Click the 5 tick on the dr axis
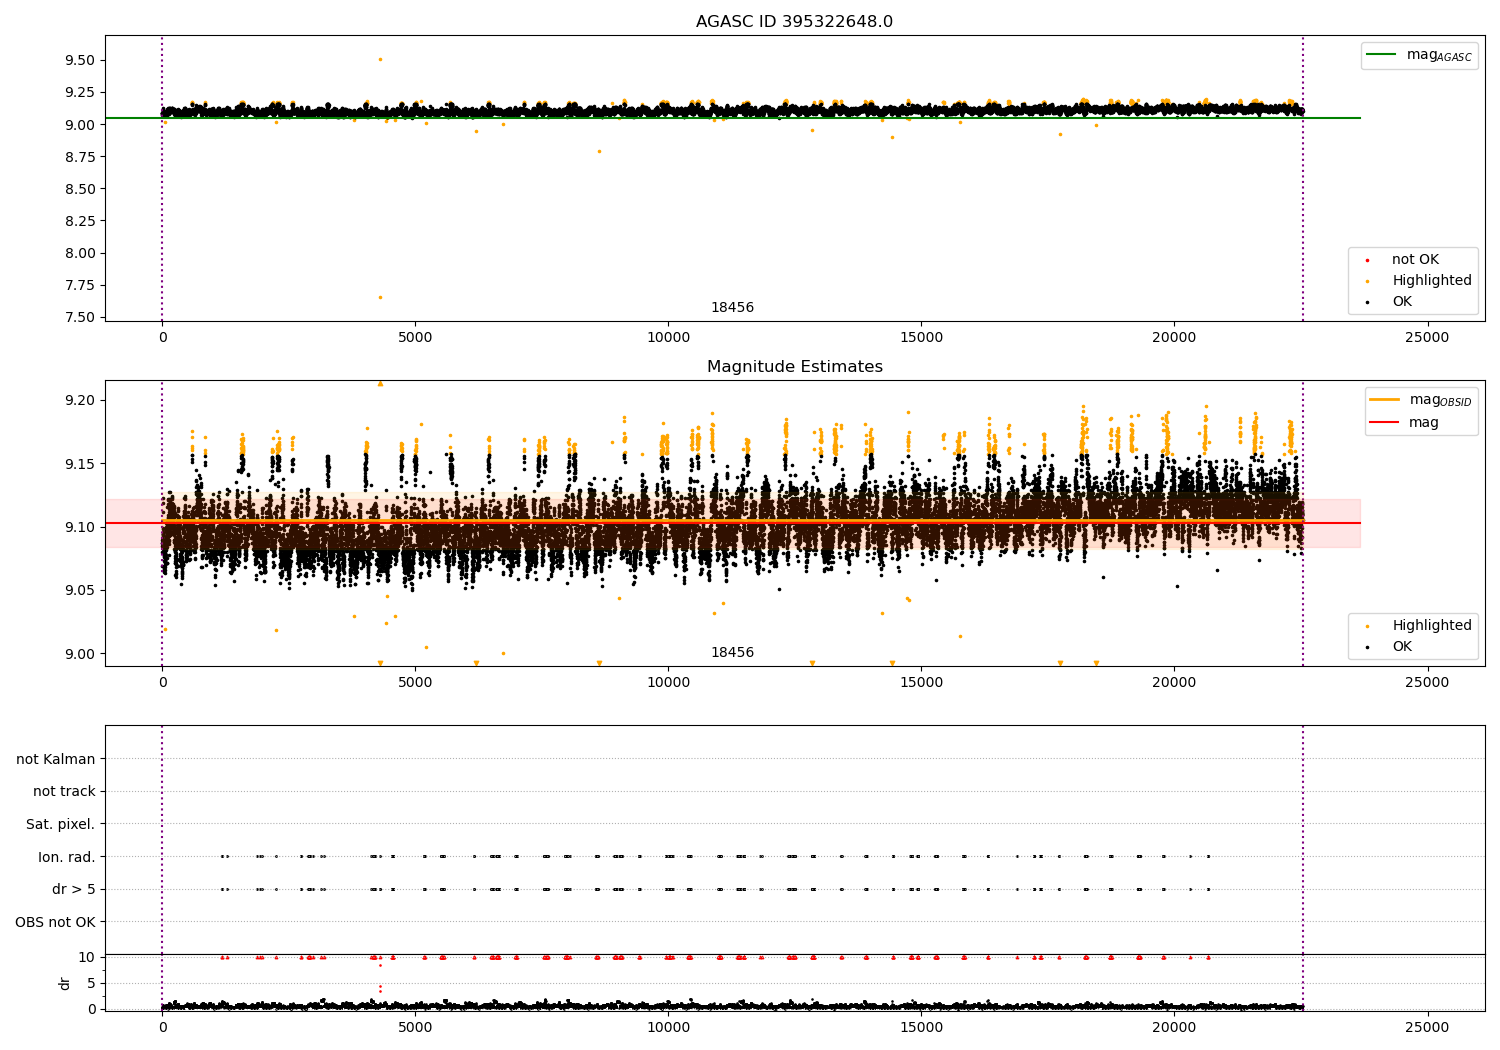This screenshot has width=1500, height=1050. [91, 983]
